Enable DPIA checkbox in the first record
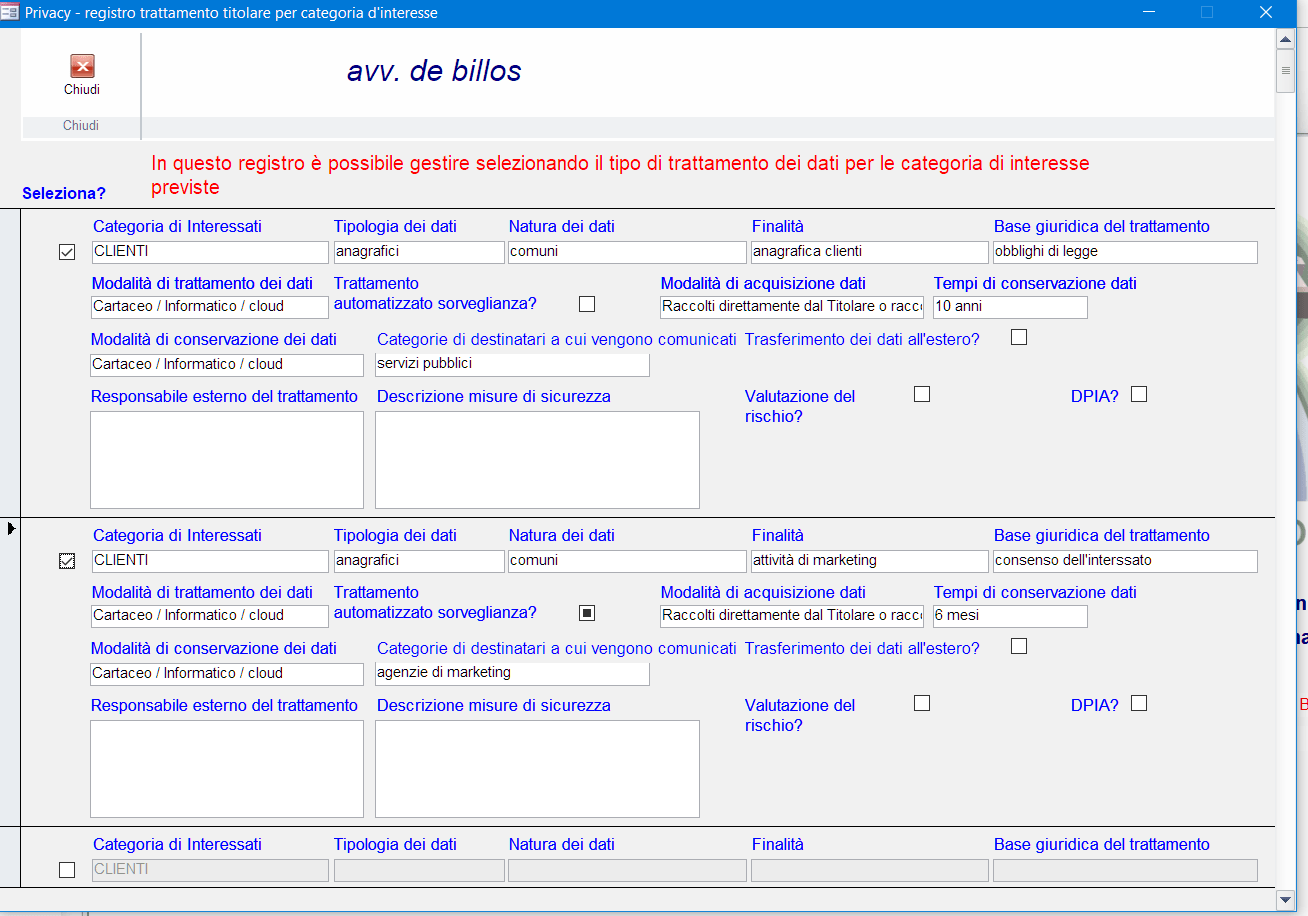The image size is (1308, 916). click(x=1139, y=394)
